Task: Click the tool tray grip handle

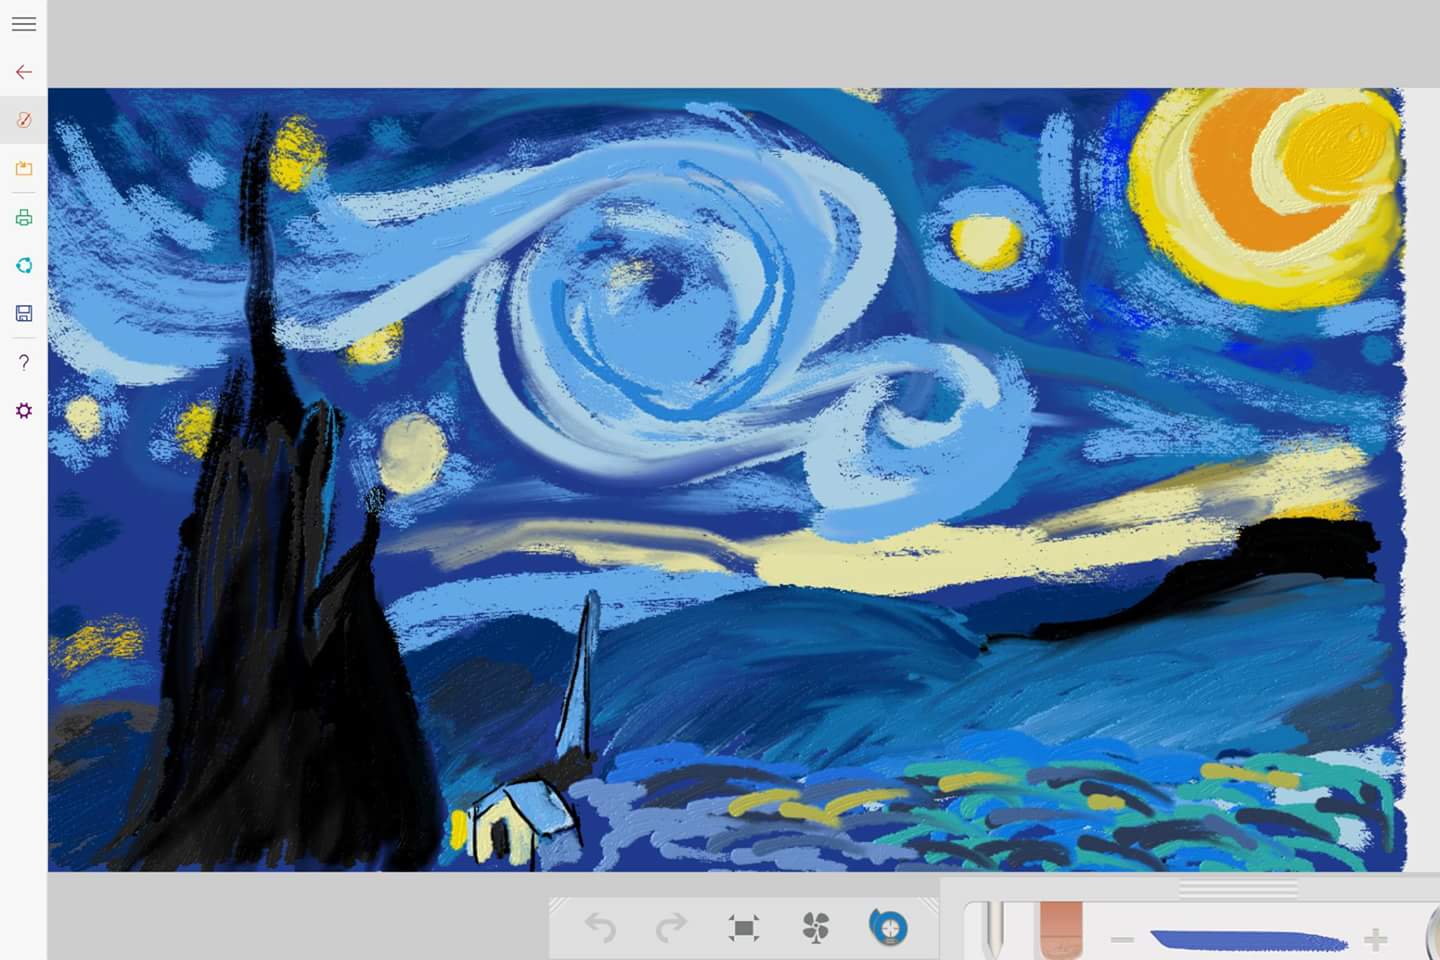Action: tap(1238, 888)
